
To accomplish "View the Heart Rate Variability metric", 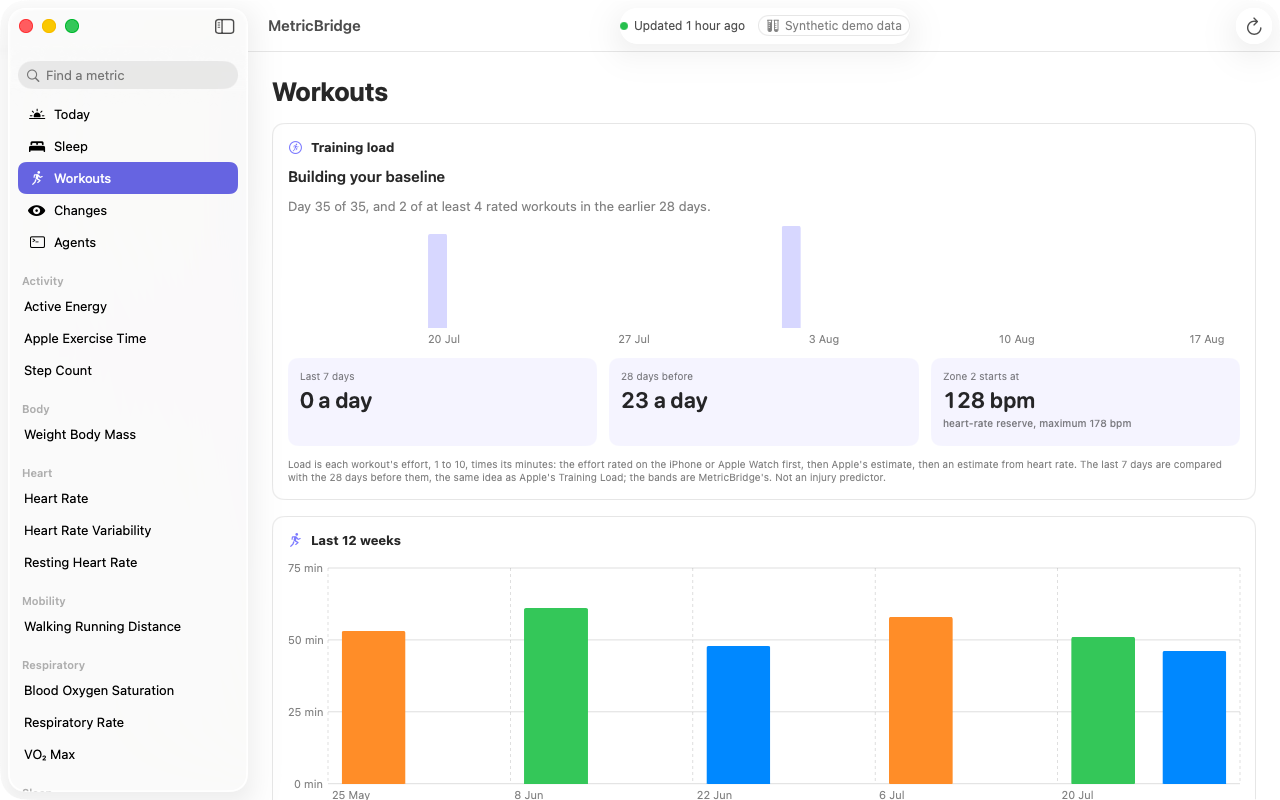I will tap(128, 530).
